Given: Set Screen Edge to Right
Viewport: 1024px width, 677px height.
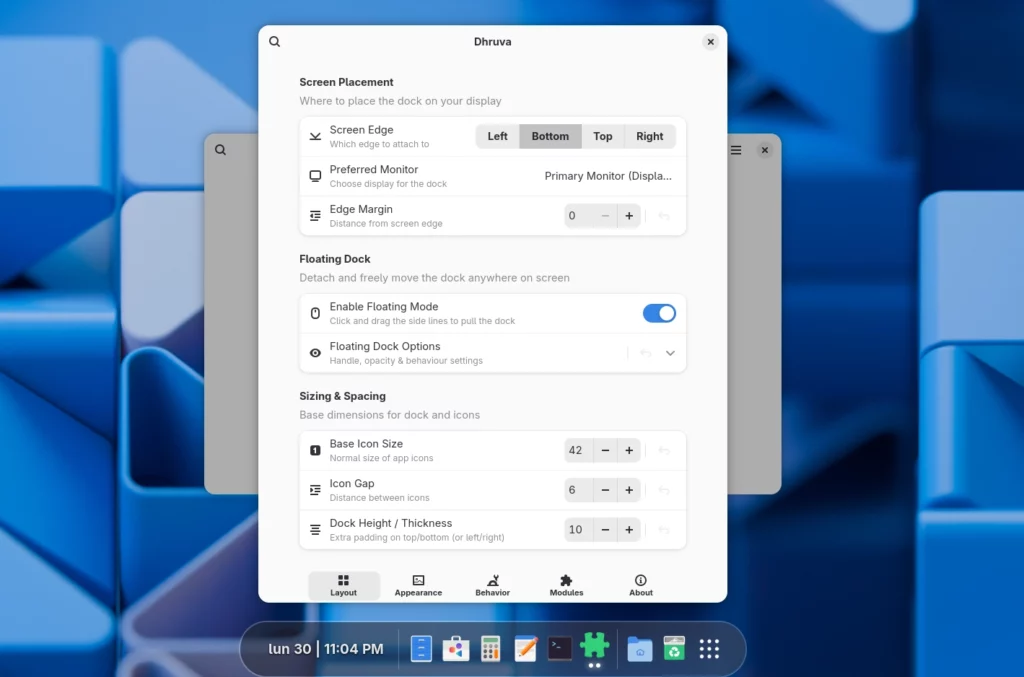Looking at the screenshot, I should click(x=649, y=136).
